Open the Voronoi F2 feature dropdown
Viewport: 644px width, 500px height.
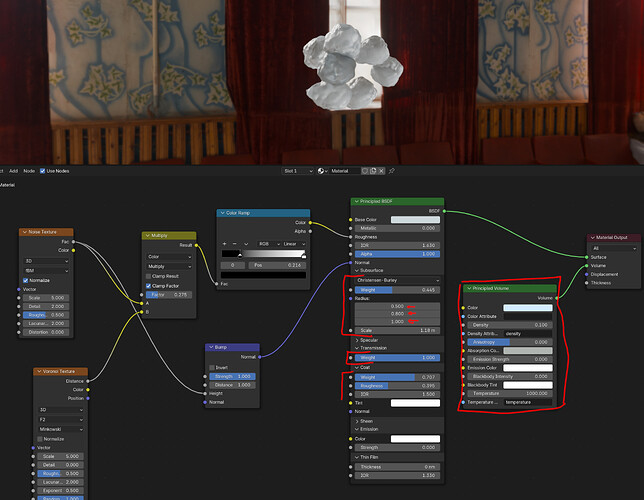(x=61, y=419)
